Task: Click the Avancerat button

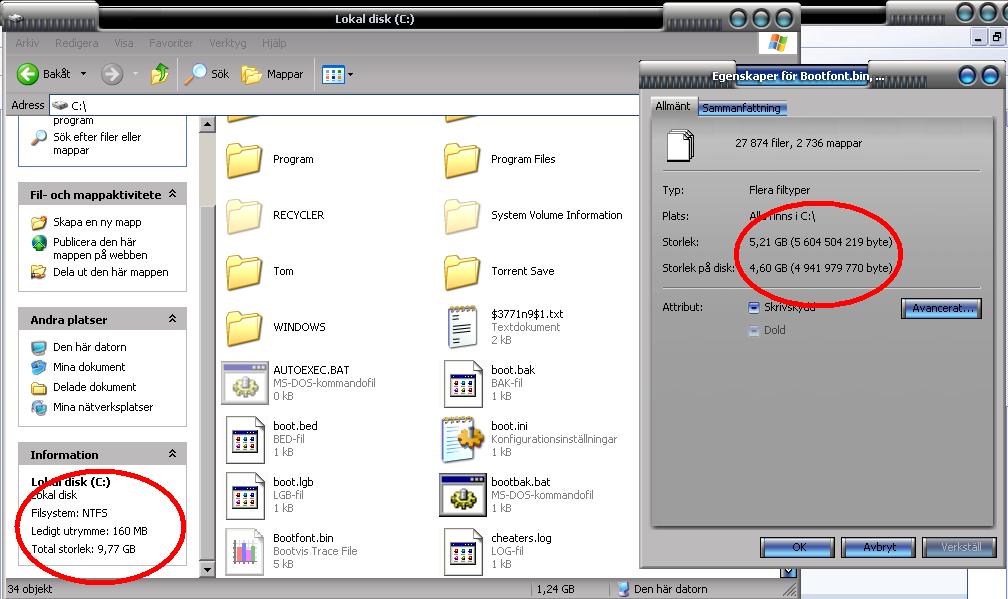Action: point(941,309)
